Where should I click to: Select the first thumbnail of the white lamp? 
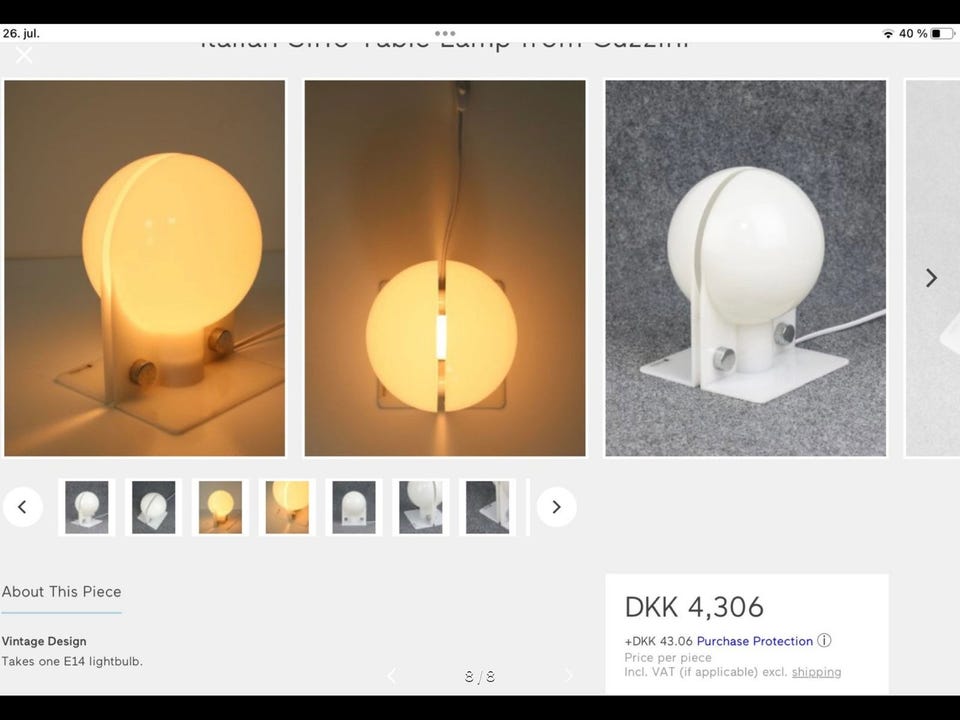[x=86, y=507]
